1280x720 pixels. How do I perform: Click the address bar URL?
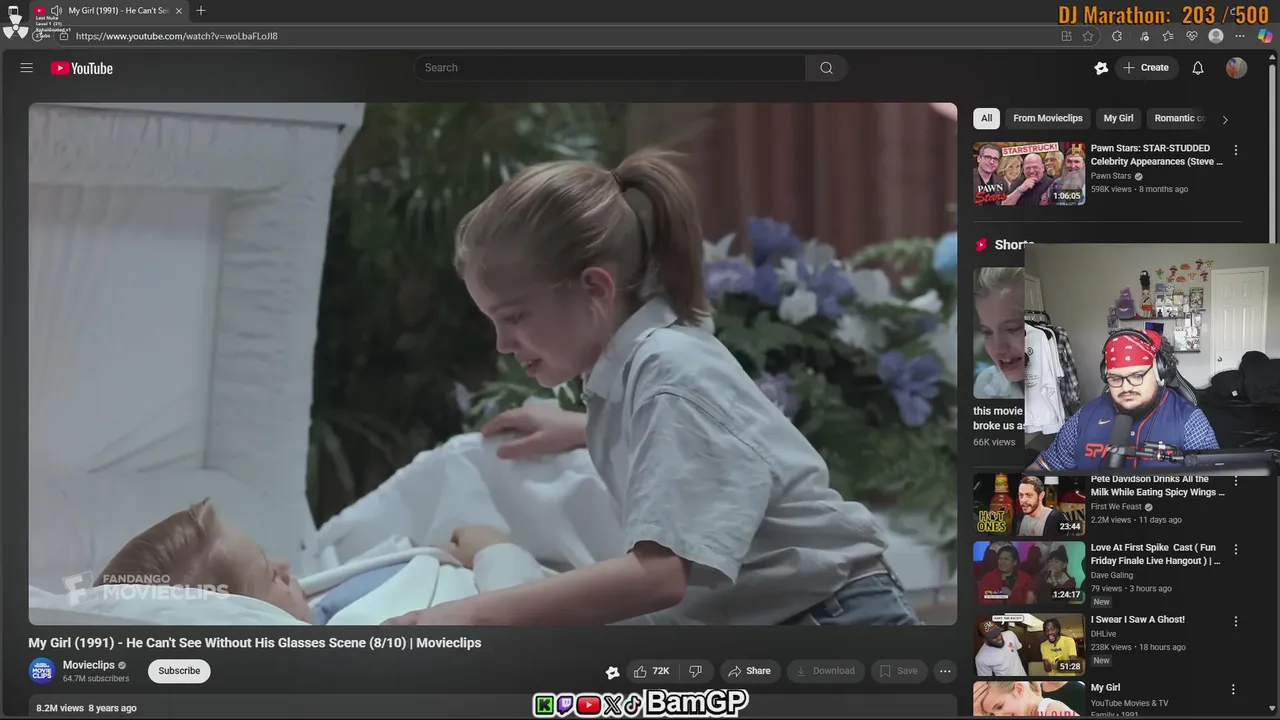(177, 36)
